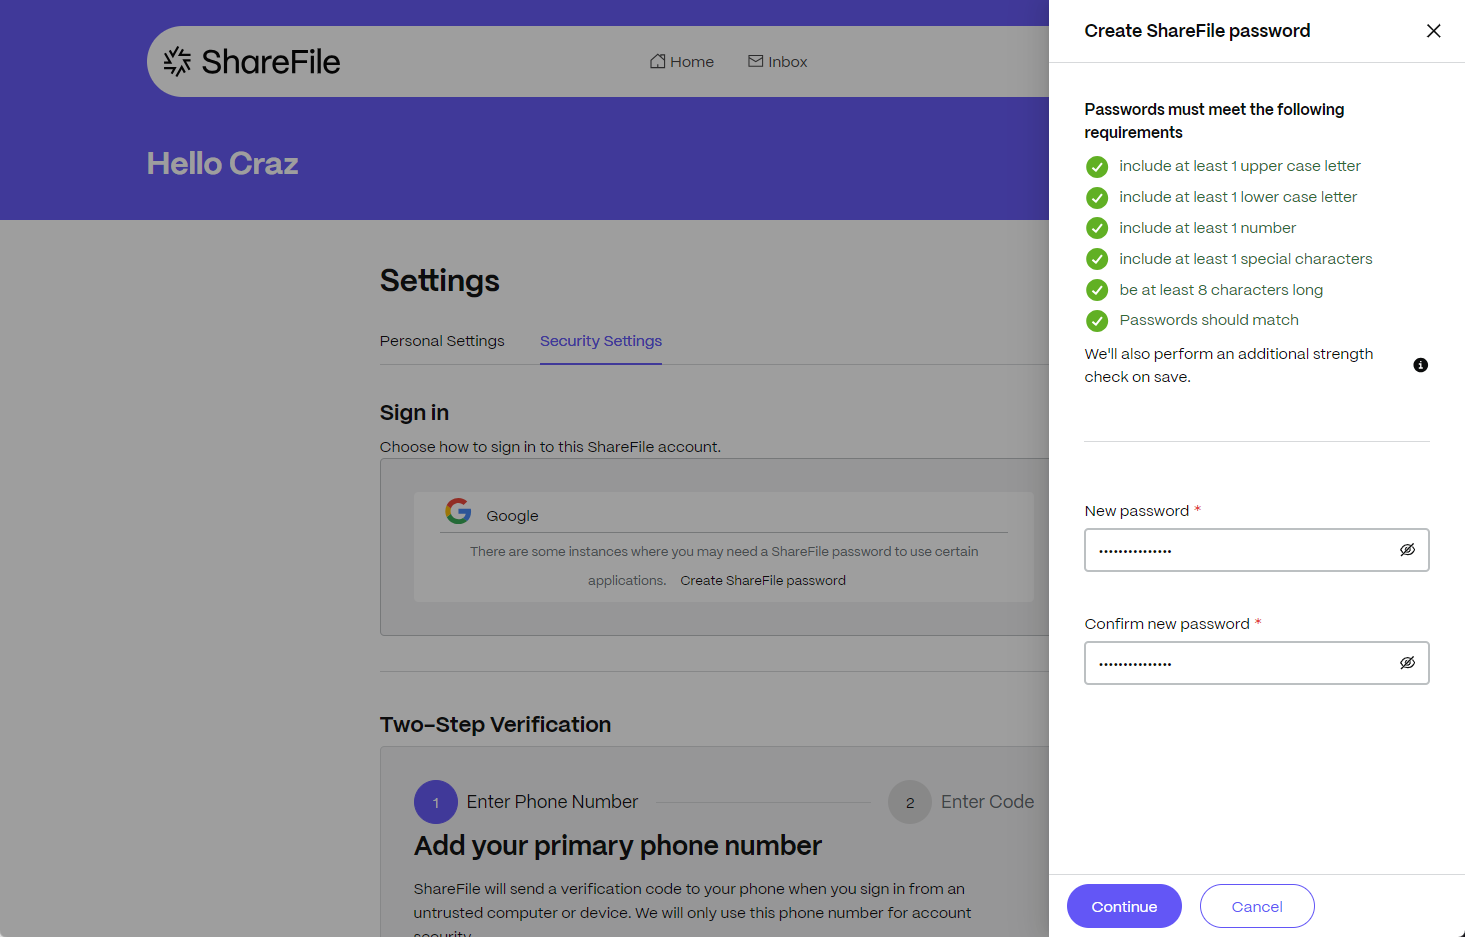Cancel the password creation
This screenshot has height=937, width=1465.
click(1256, 906)
